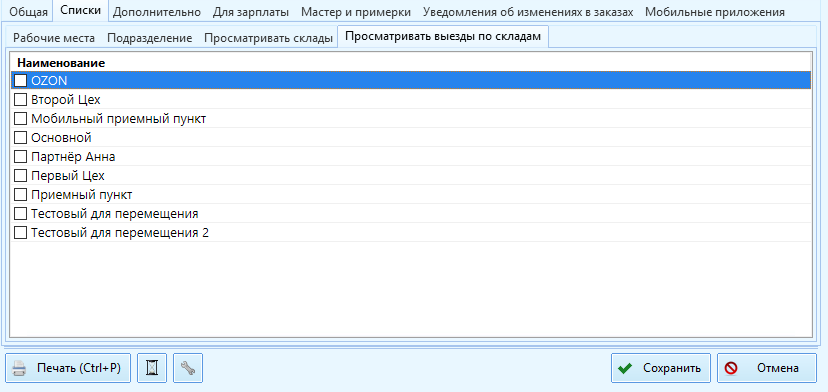
Task: Select the Списки tab
Action: point(81,11)
